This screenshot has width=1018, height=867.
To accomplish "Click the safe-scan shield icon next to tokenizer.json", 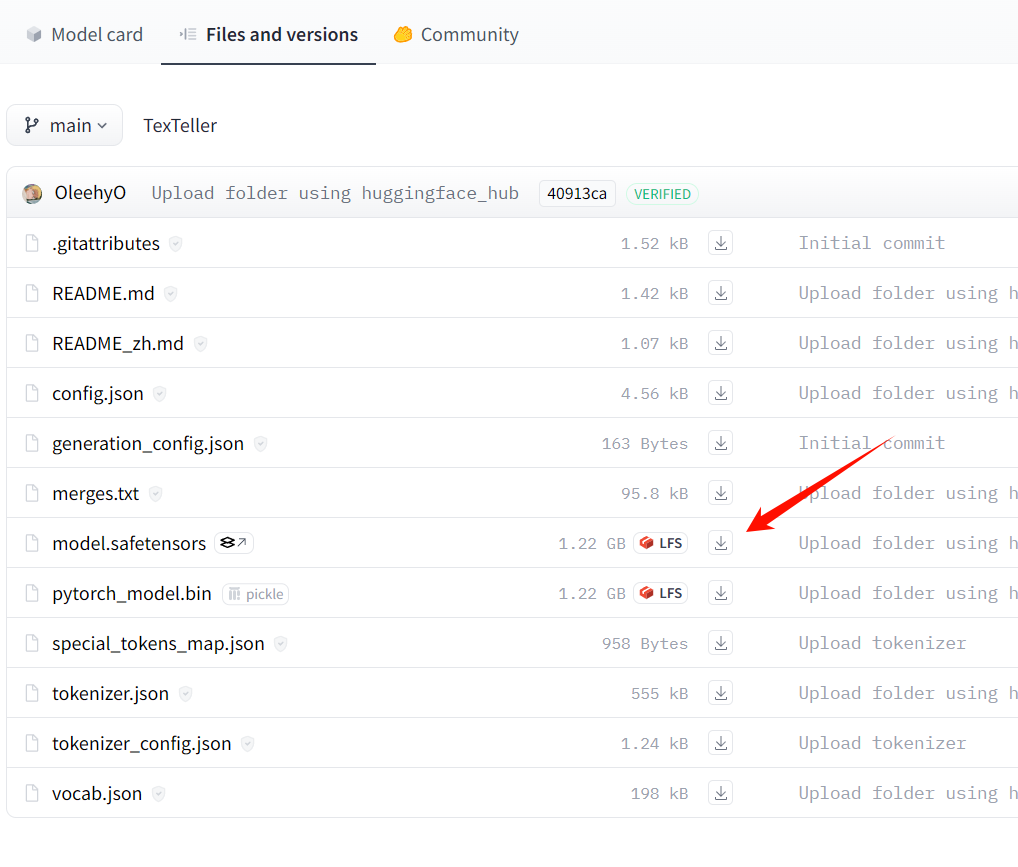I will (186, 694).
